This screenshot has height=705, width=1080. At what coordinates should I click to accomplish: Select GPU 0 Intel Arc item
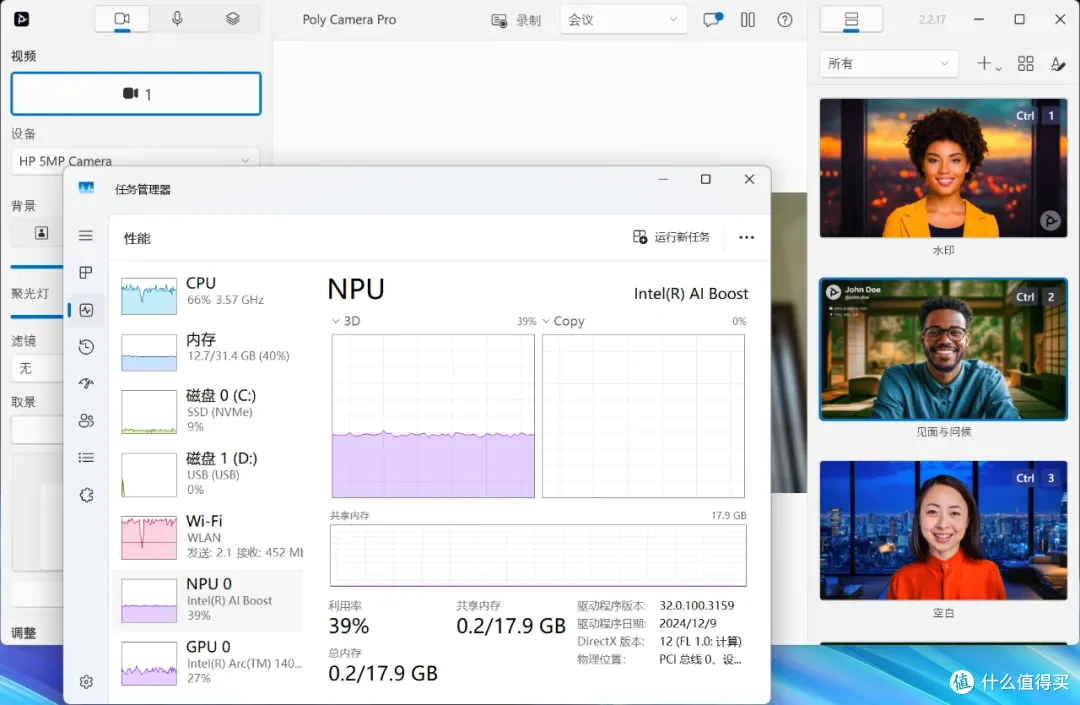click(x=209, y=662)
